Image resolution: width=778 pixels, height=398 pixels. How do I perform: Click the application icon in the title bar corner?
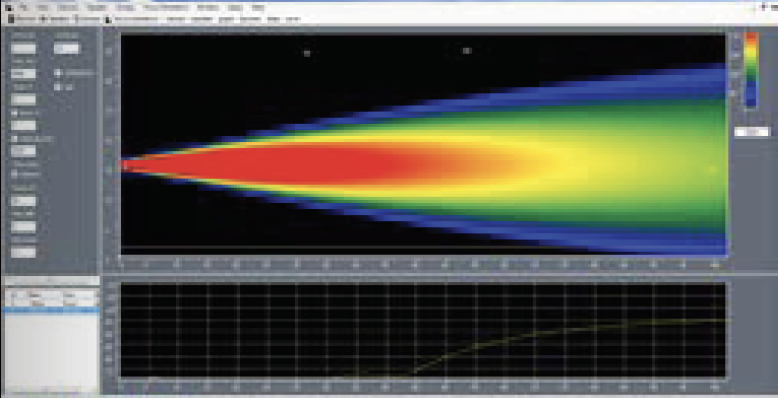[x=8, y=7]
